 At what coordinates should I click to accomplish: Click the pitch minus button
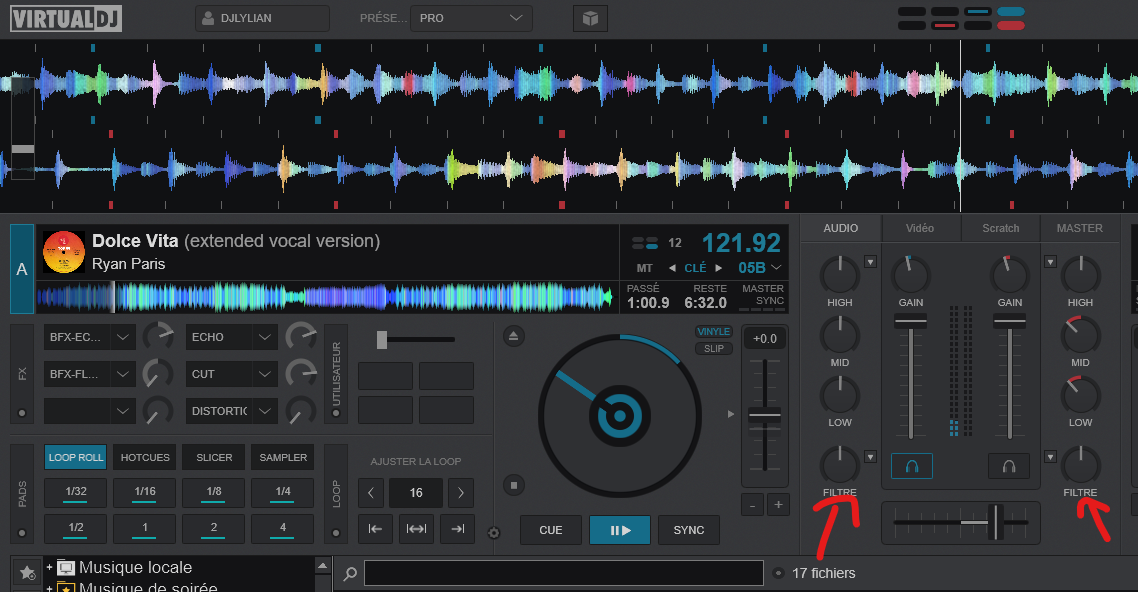click(x=753, y=505)
